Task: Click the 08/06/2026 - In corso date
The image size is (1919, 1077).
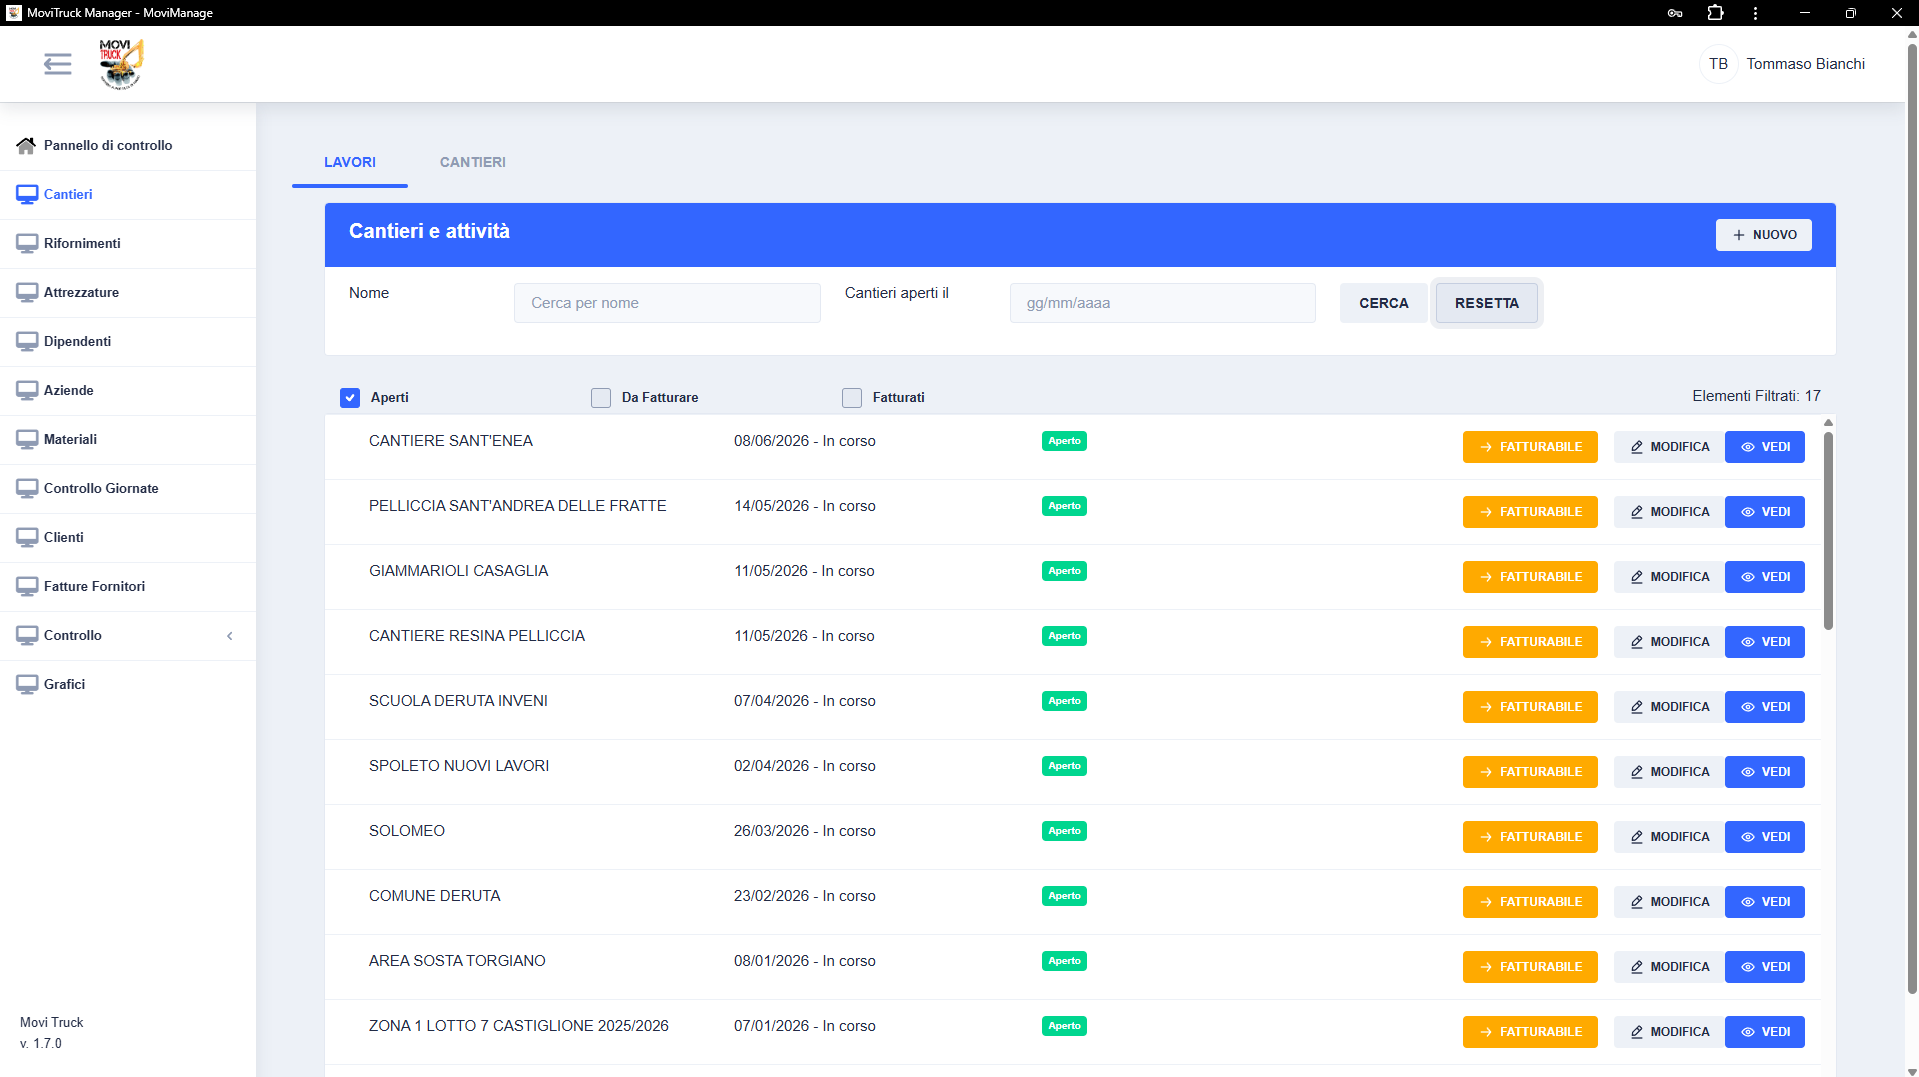Action: pos(805,441)
